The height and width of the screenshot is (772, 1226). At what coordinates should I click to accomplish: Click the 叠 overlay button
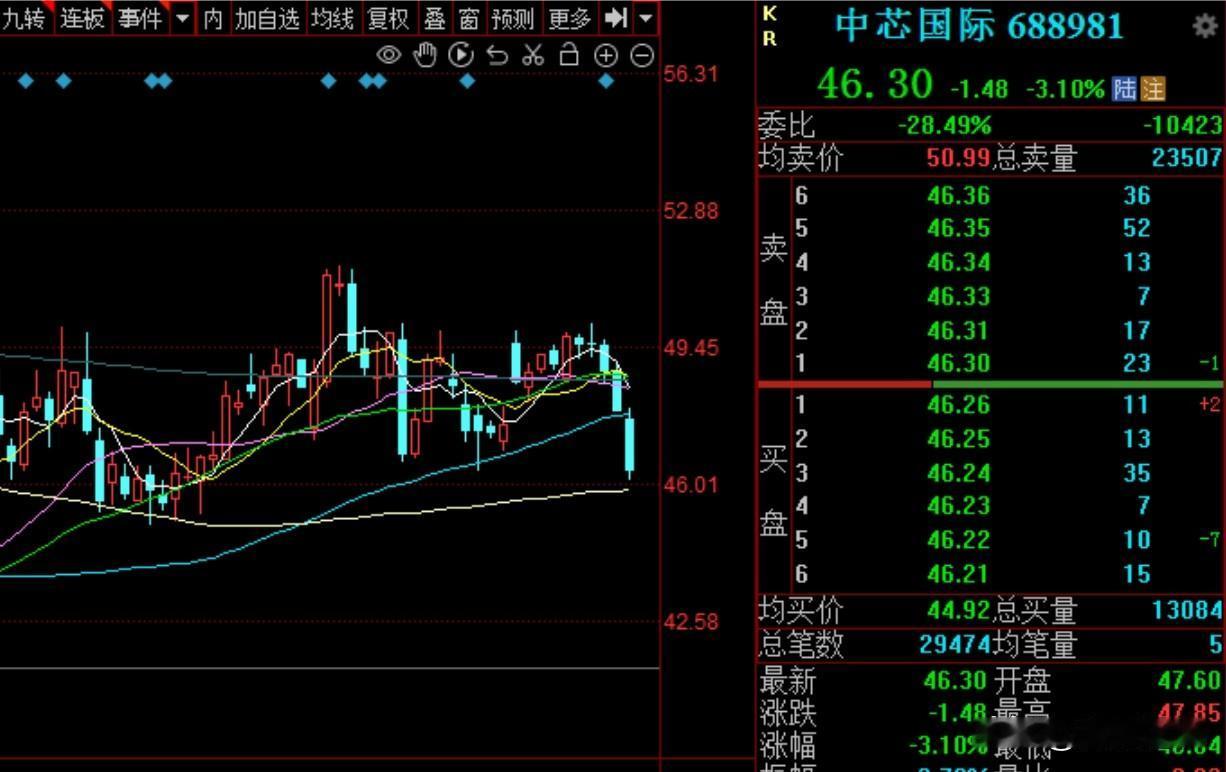pos(434,18)
